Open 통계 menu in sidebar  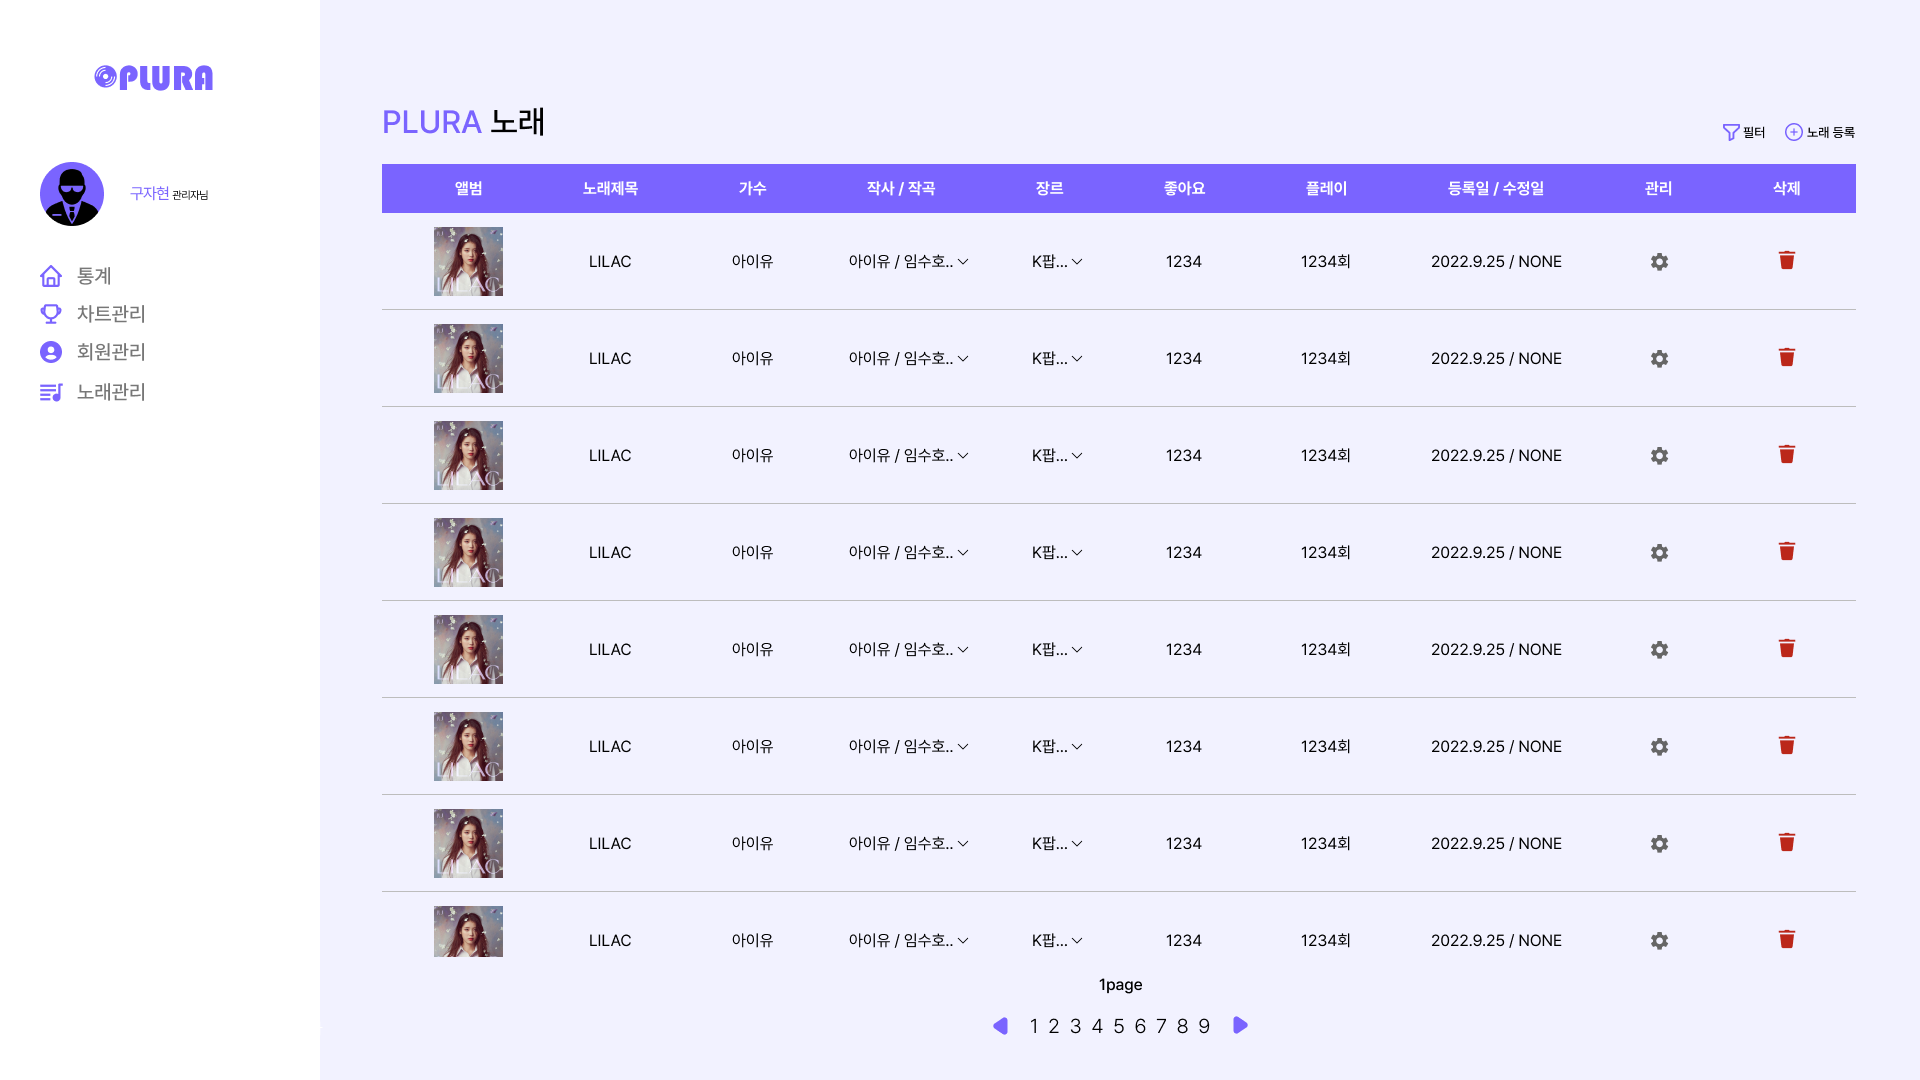click(93, 276)
